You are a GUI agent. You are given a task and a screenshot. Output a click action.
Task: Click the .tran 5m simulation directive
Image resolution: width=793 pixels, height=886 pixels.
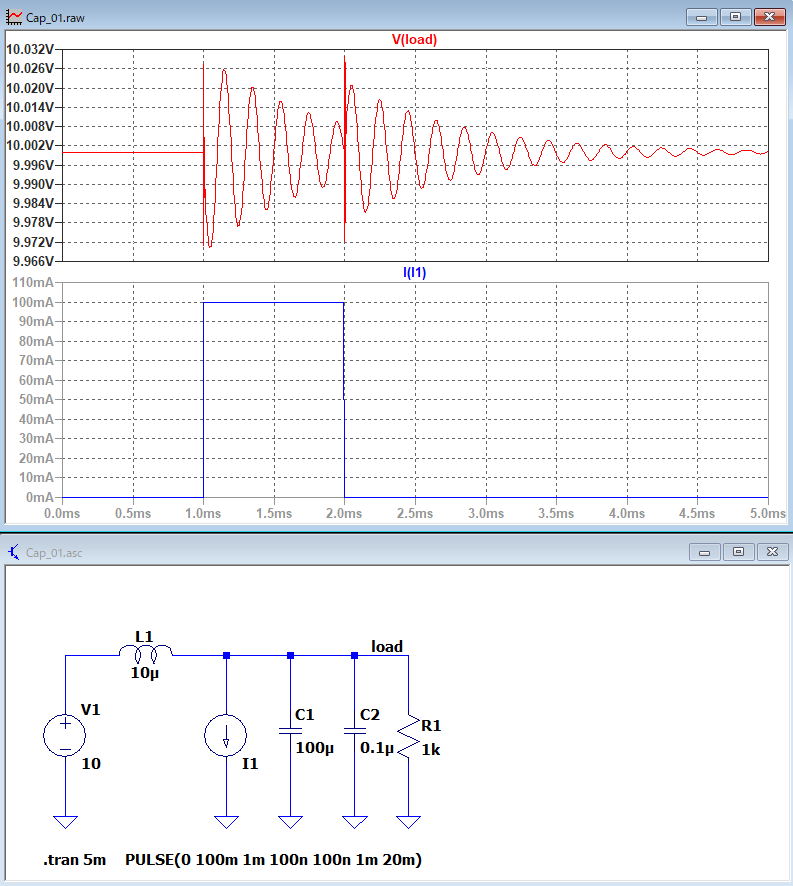74,860
